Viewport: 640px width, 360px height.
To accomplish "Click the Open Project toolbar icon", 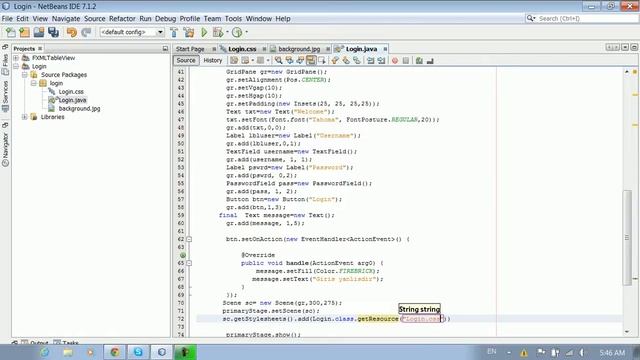I will coord(39,32).
